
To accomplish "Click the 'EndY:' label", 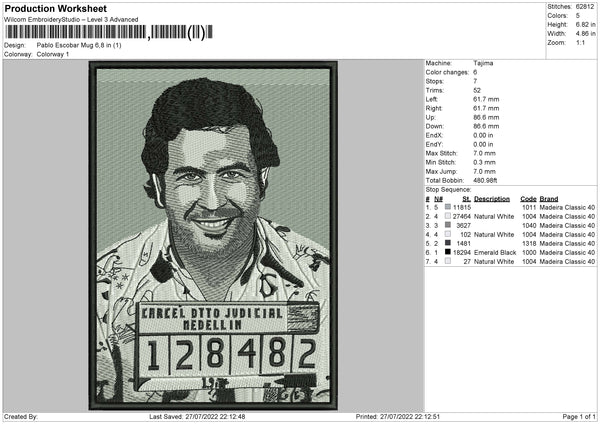I will pyautogui.click(x=434, y=144).
